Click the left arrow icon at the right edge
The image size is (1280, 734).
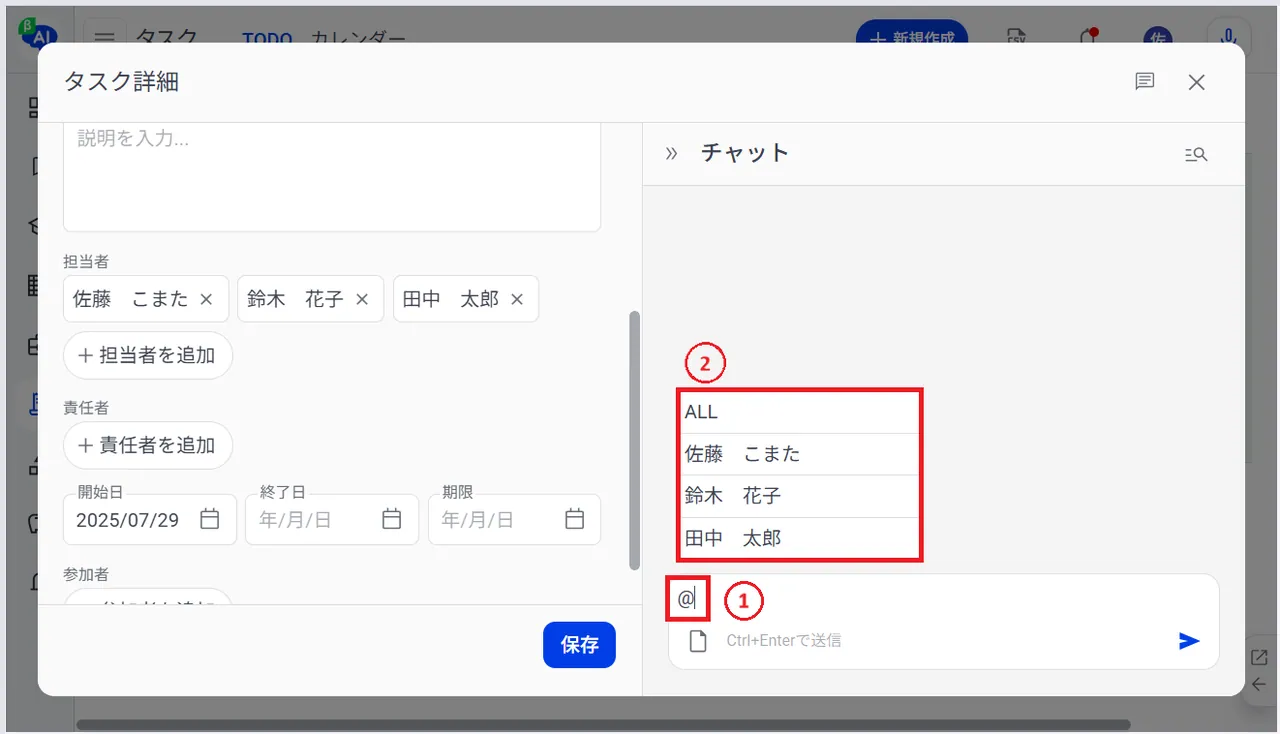1260,684
